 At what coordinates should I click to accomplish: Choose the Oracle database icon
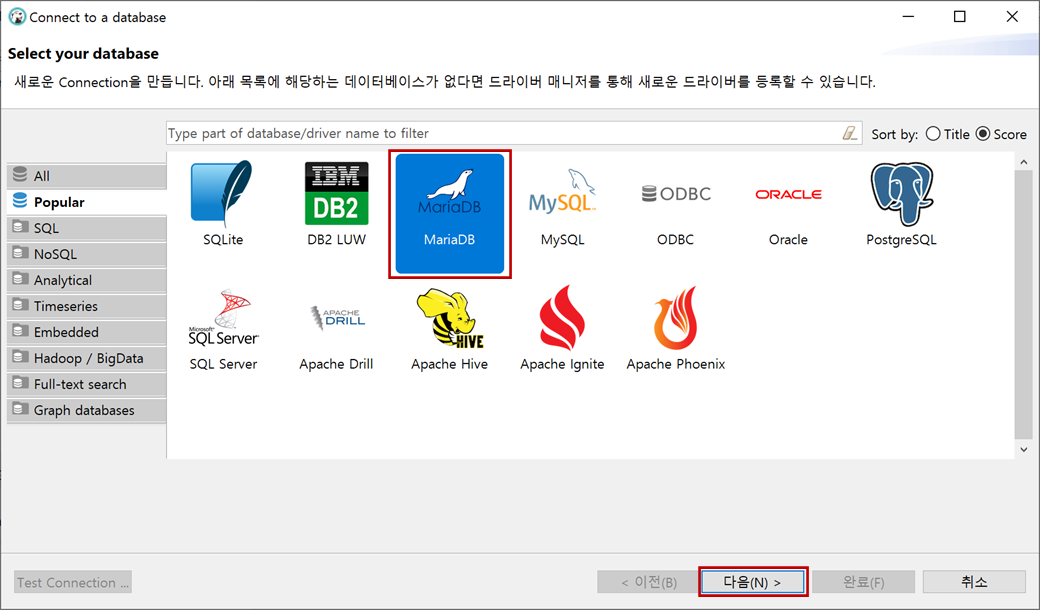[x=788, y=194]
